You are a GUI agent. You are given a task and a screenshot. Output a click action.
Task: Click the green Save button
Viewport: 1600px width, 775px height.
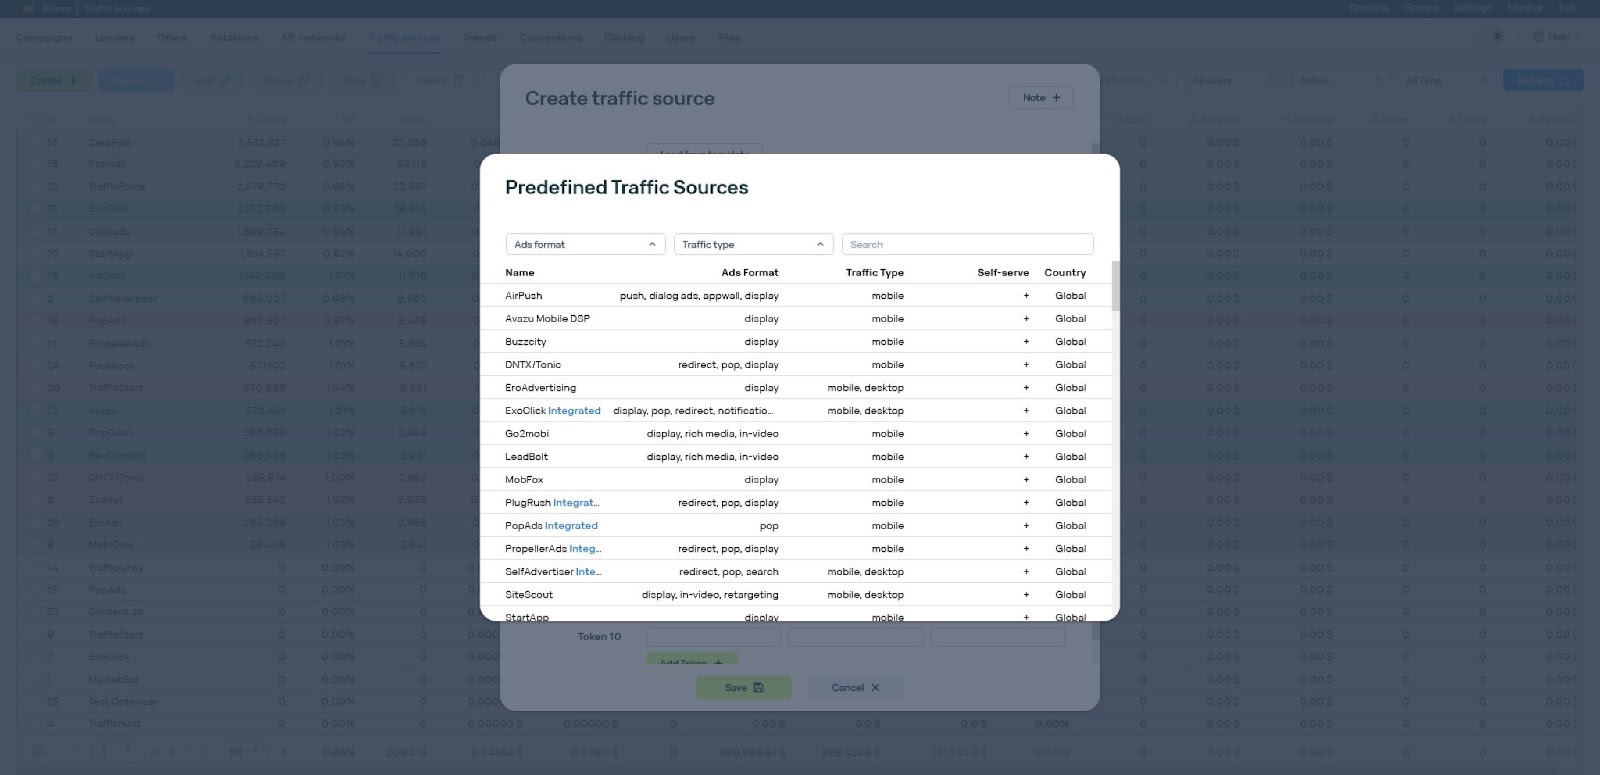(x=744, y=687)
